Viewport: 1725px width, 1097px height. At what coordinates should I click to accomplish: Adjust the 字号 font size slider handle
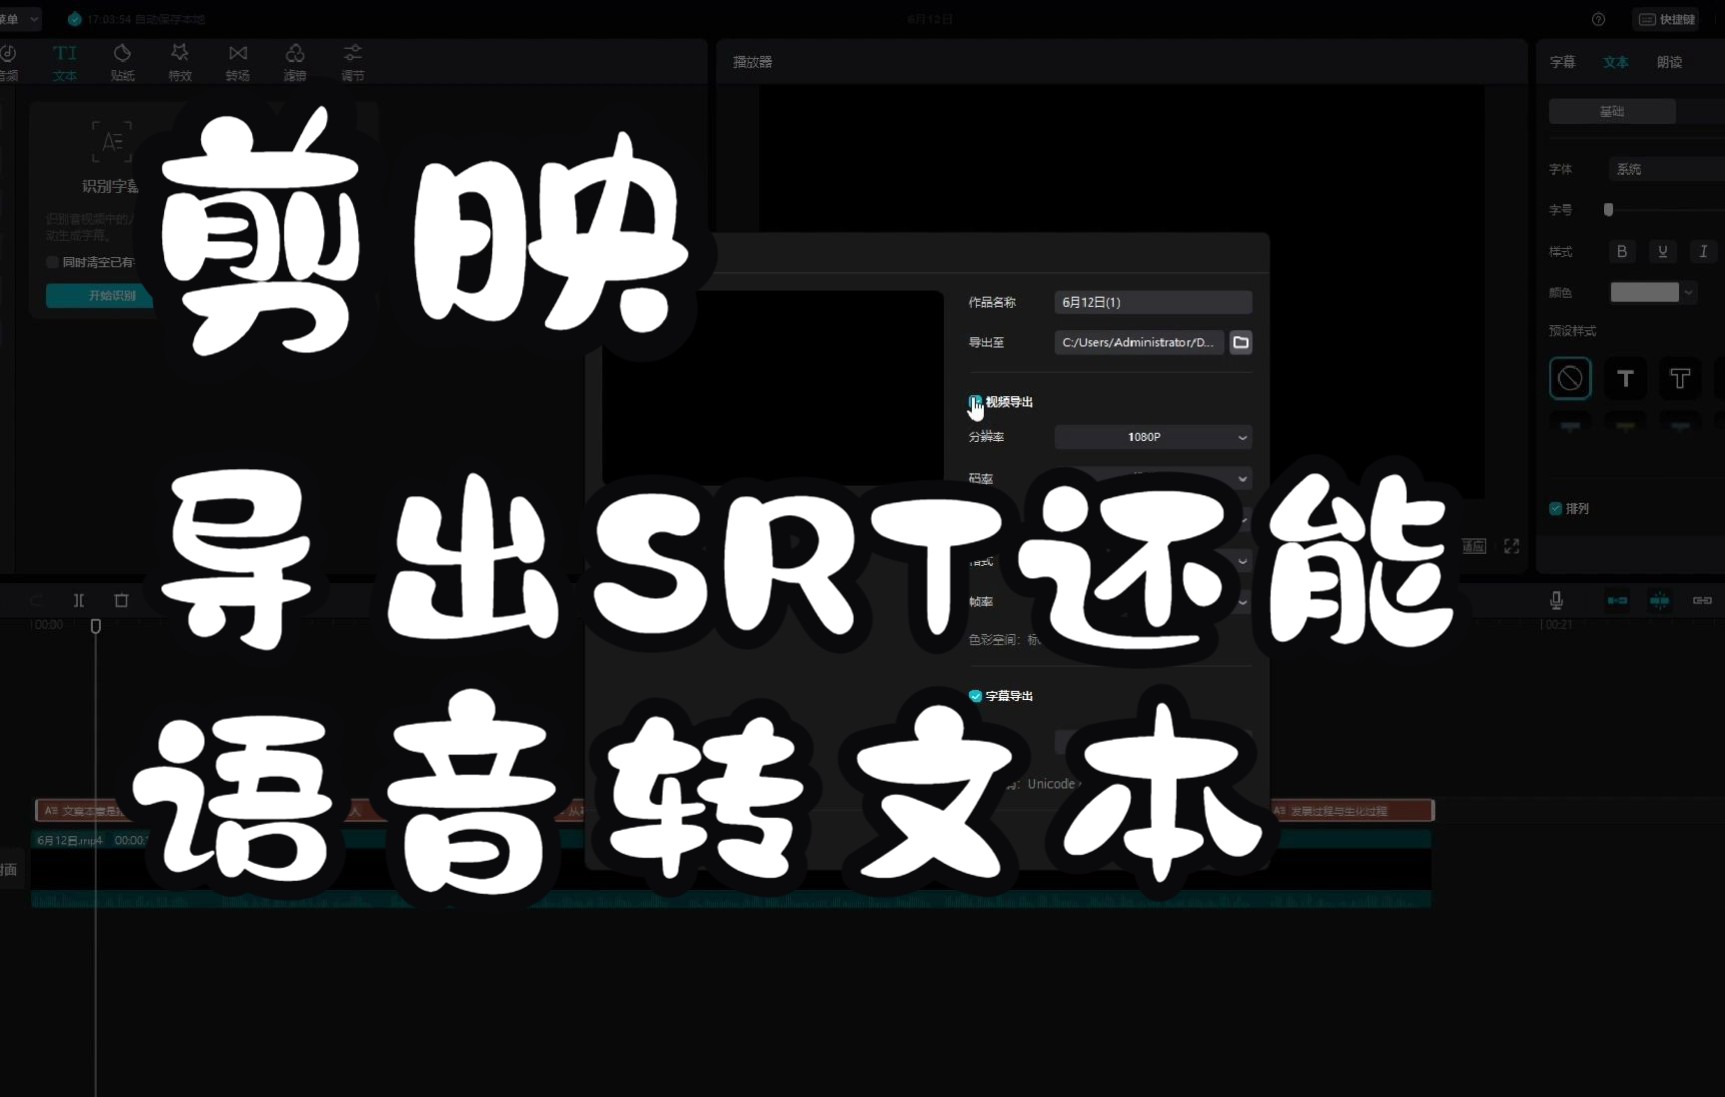click(1608, 210)
